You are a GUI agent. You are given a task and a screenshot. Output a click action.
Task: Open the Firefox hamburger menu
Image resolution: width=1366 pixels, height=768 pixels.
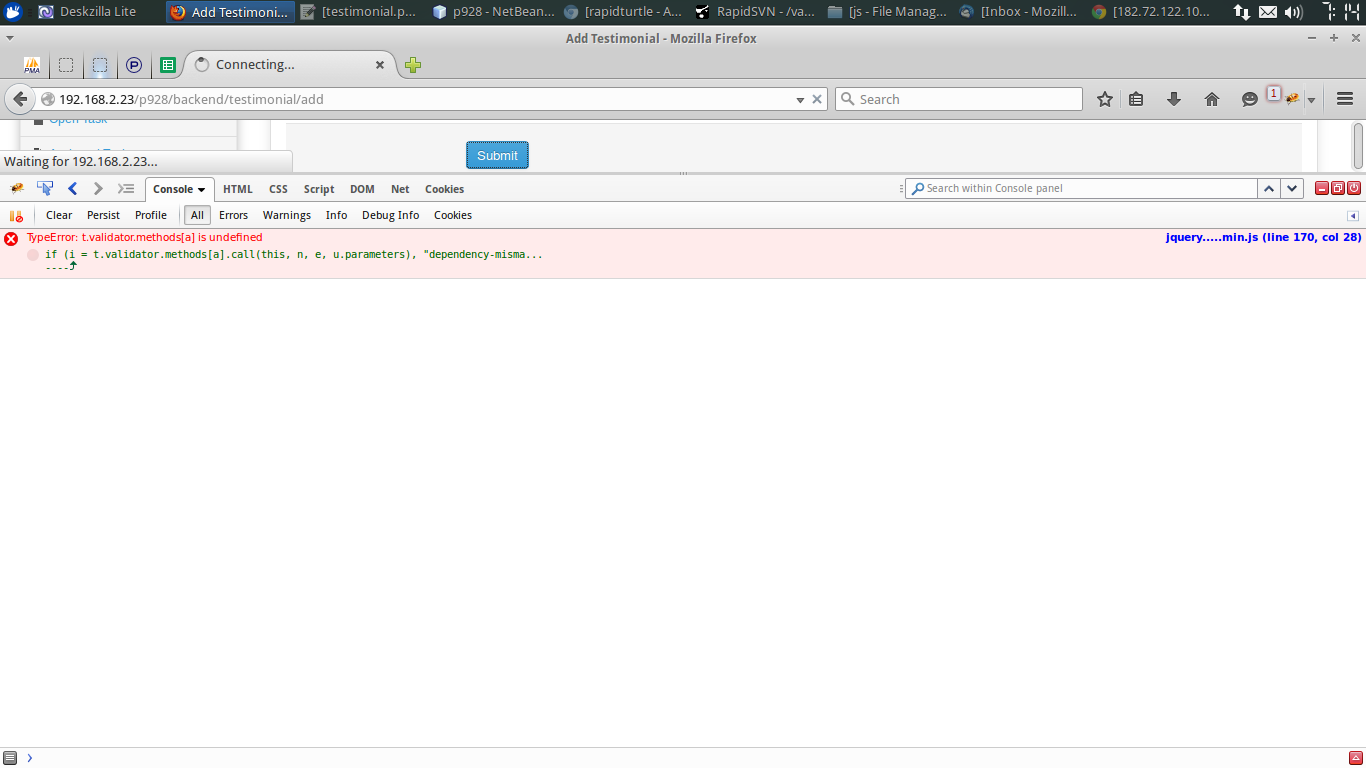coord(1345,99)
